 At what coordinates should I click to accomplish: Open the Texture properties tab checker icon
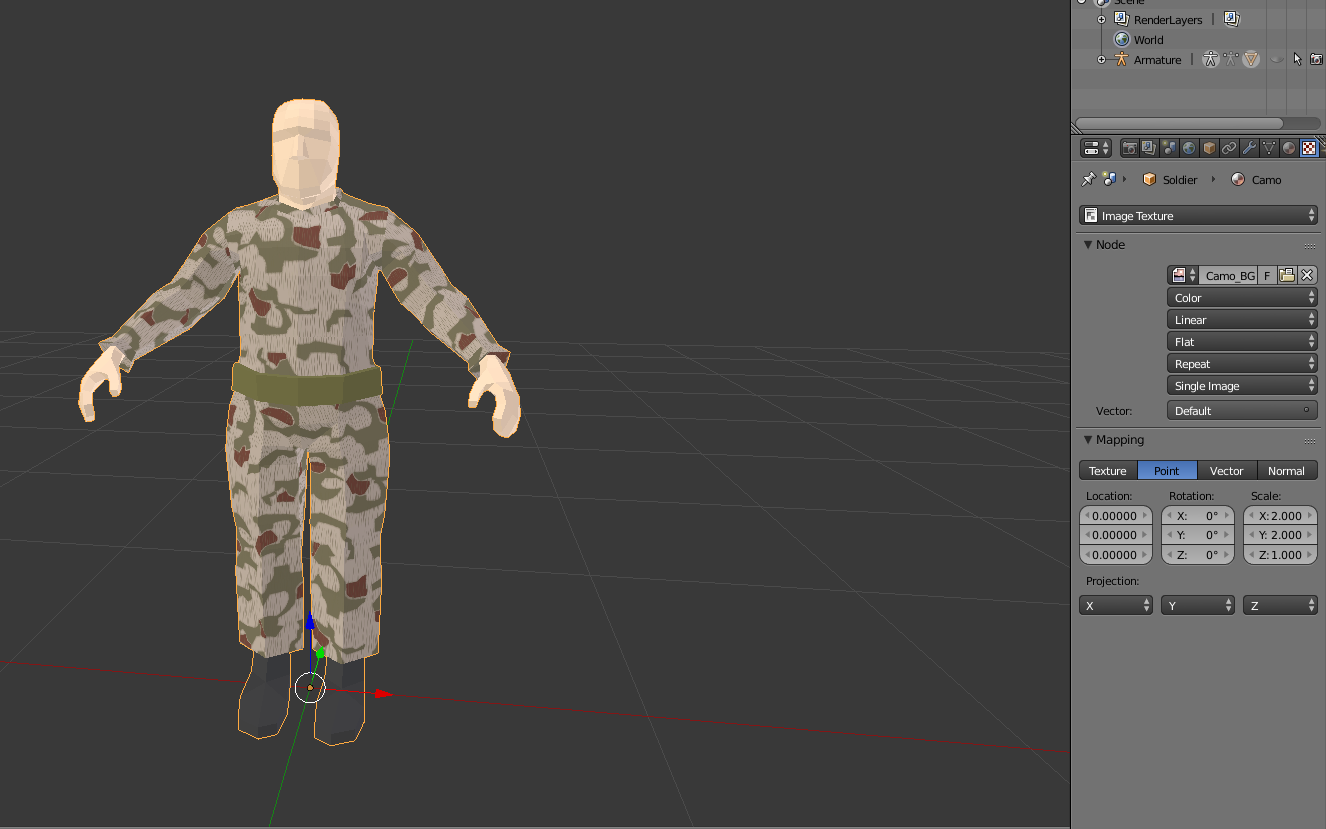click(1309, 148)
